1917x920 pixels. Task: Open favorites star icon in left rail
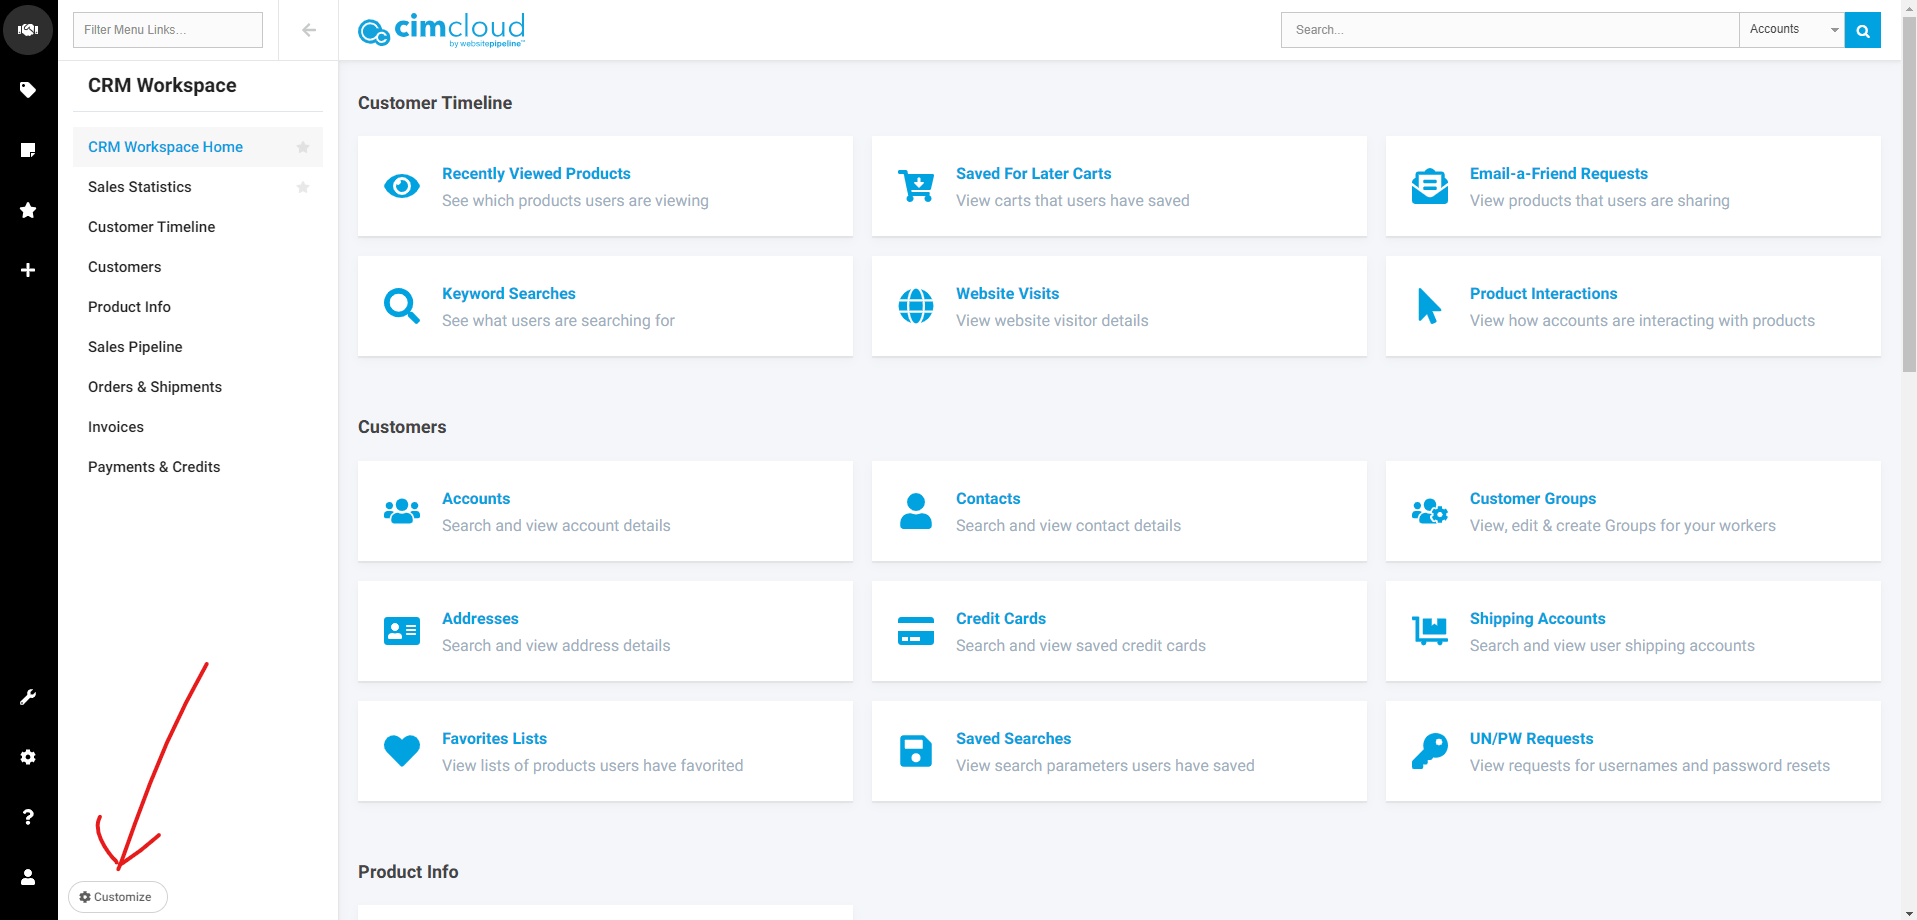click(28, 210)
